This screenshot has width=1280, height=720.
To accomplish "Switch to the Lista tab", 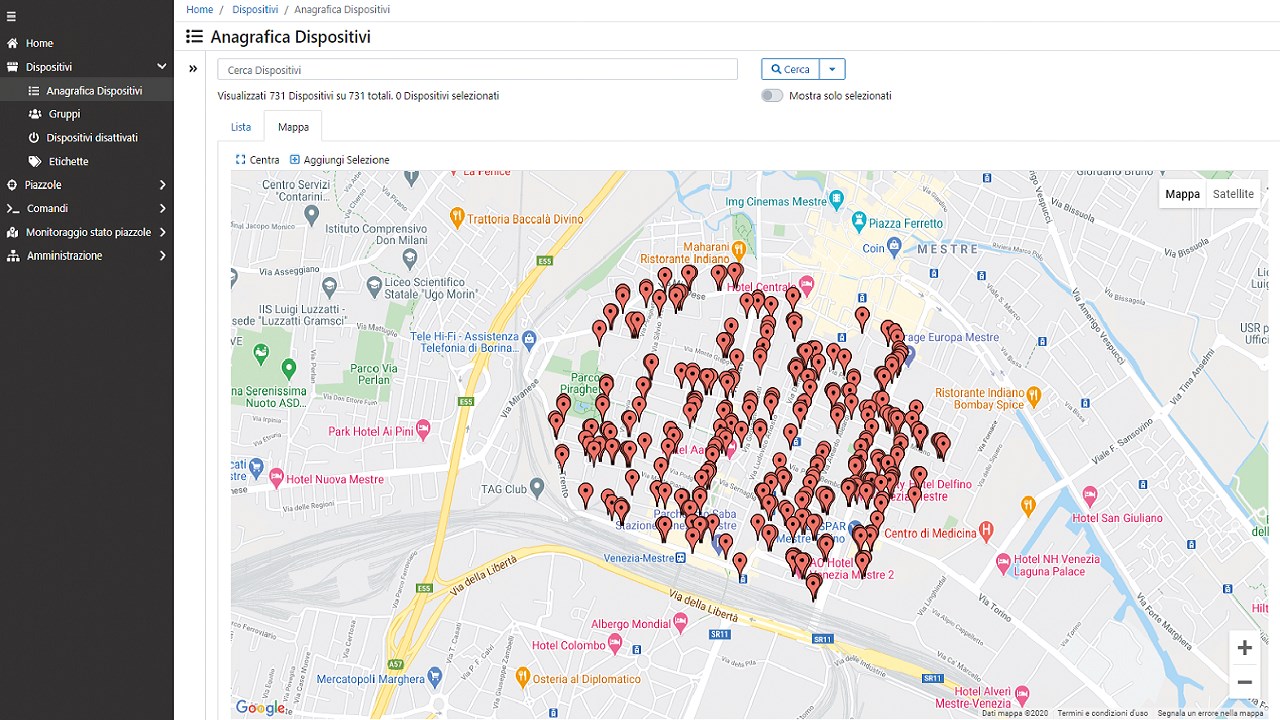I will pyautogui.click(x=241, y=127).
